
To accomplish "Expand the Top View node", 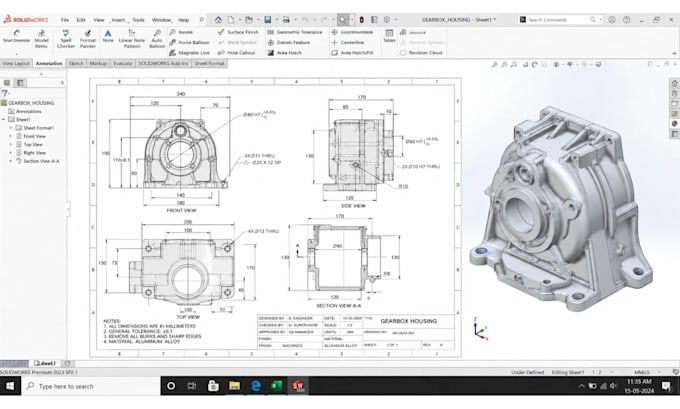I will click(x=11, y=144).
